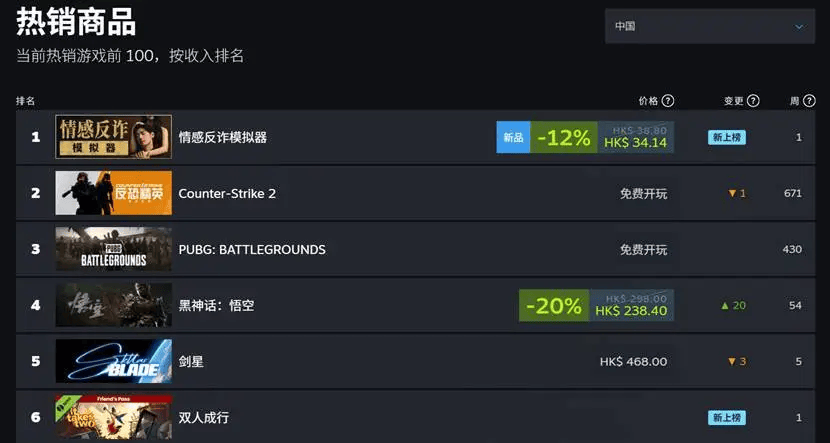Click the It Takes Two thumbnail
830x443 pixels.
point(113,417)
